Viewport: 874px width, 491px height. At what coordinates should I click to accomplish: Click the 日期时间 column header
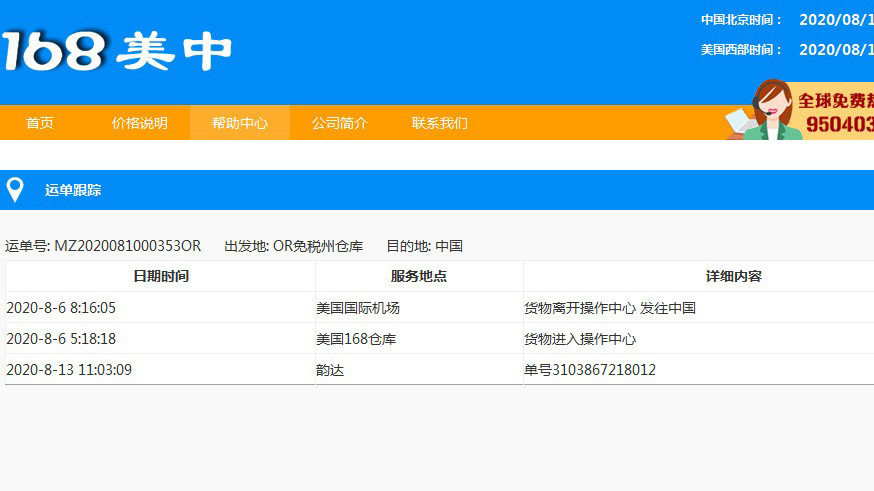(160, 276)
